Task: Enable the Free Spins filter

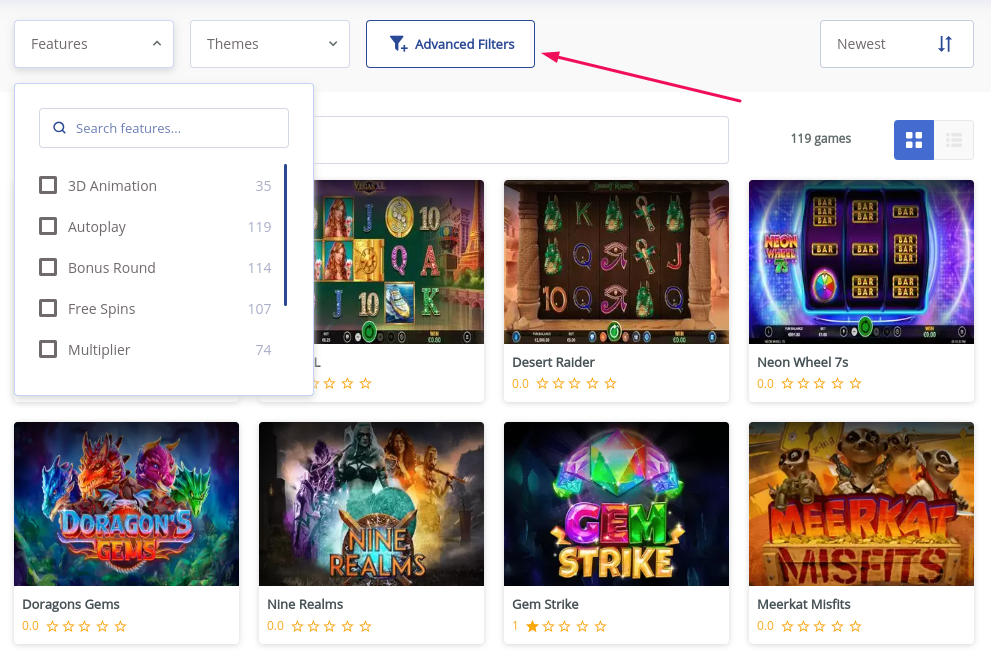Action: point(47,308)
